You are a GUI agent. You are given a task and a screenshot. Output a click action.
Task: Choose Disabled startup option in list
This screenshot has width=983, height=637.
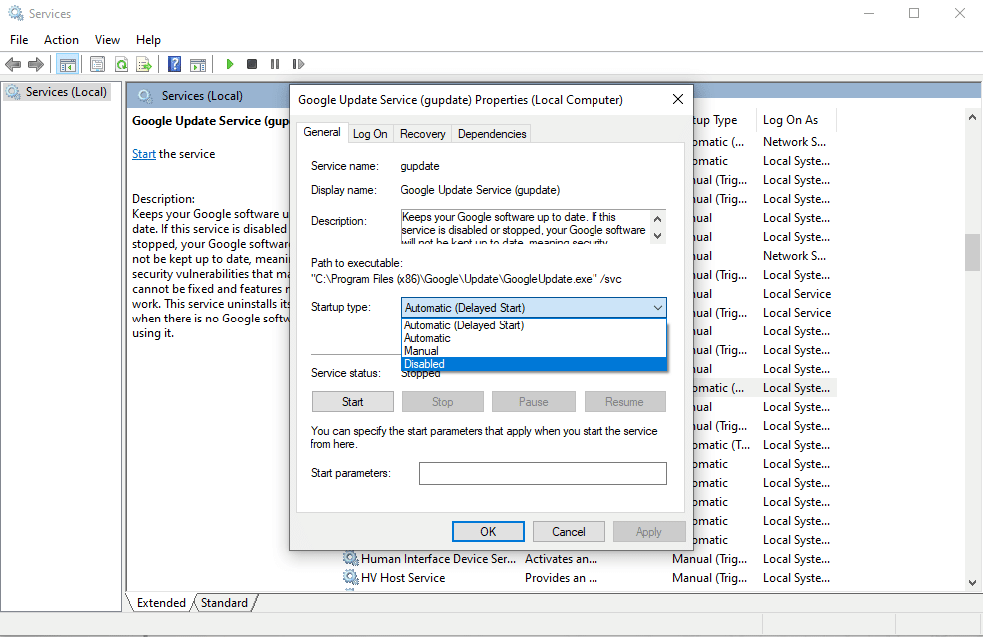[x=534, y=364]
